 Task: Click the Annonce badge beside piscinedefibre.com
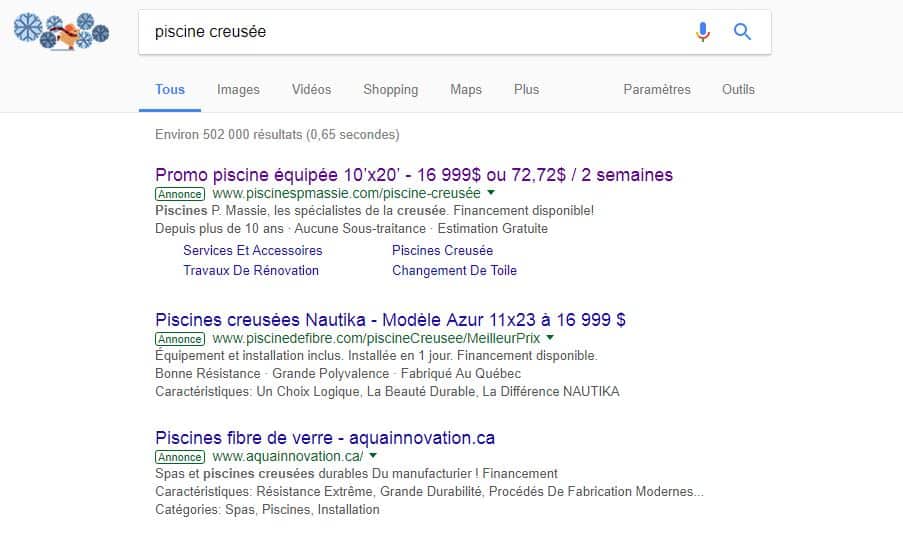(x=180, y=339)
